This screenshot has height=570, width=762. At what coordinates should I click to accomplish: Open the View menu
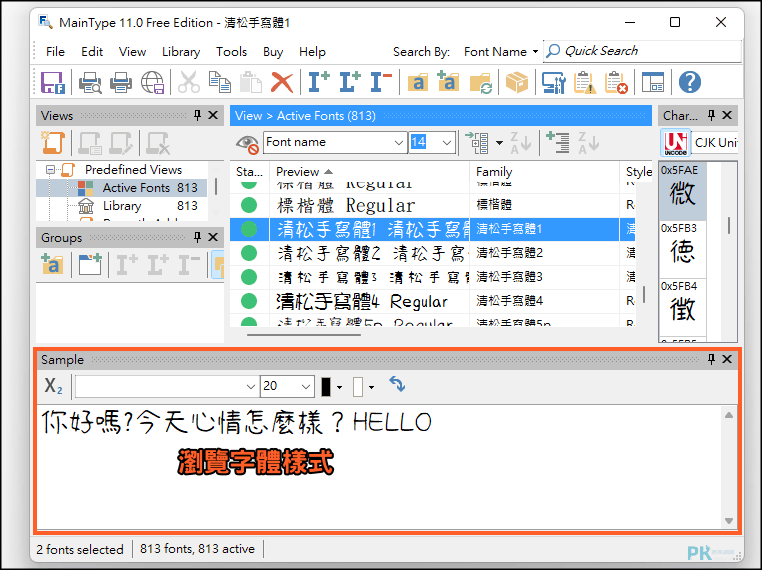132,52
